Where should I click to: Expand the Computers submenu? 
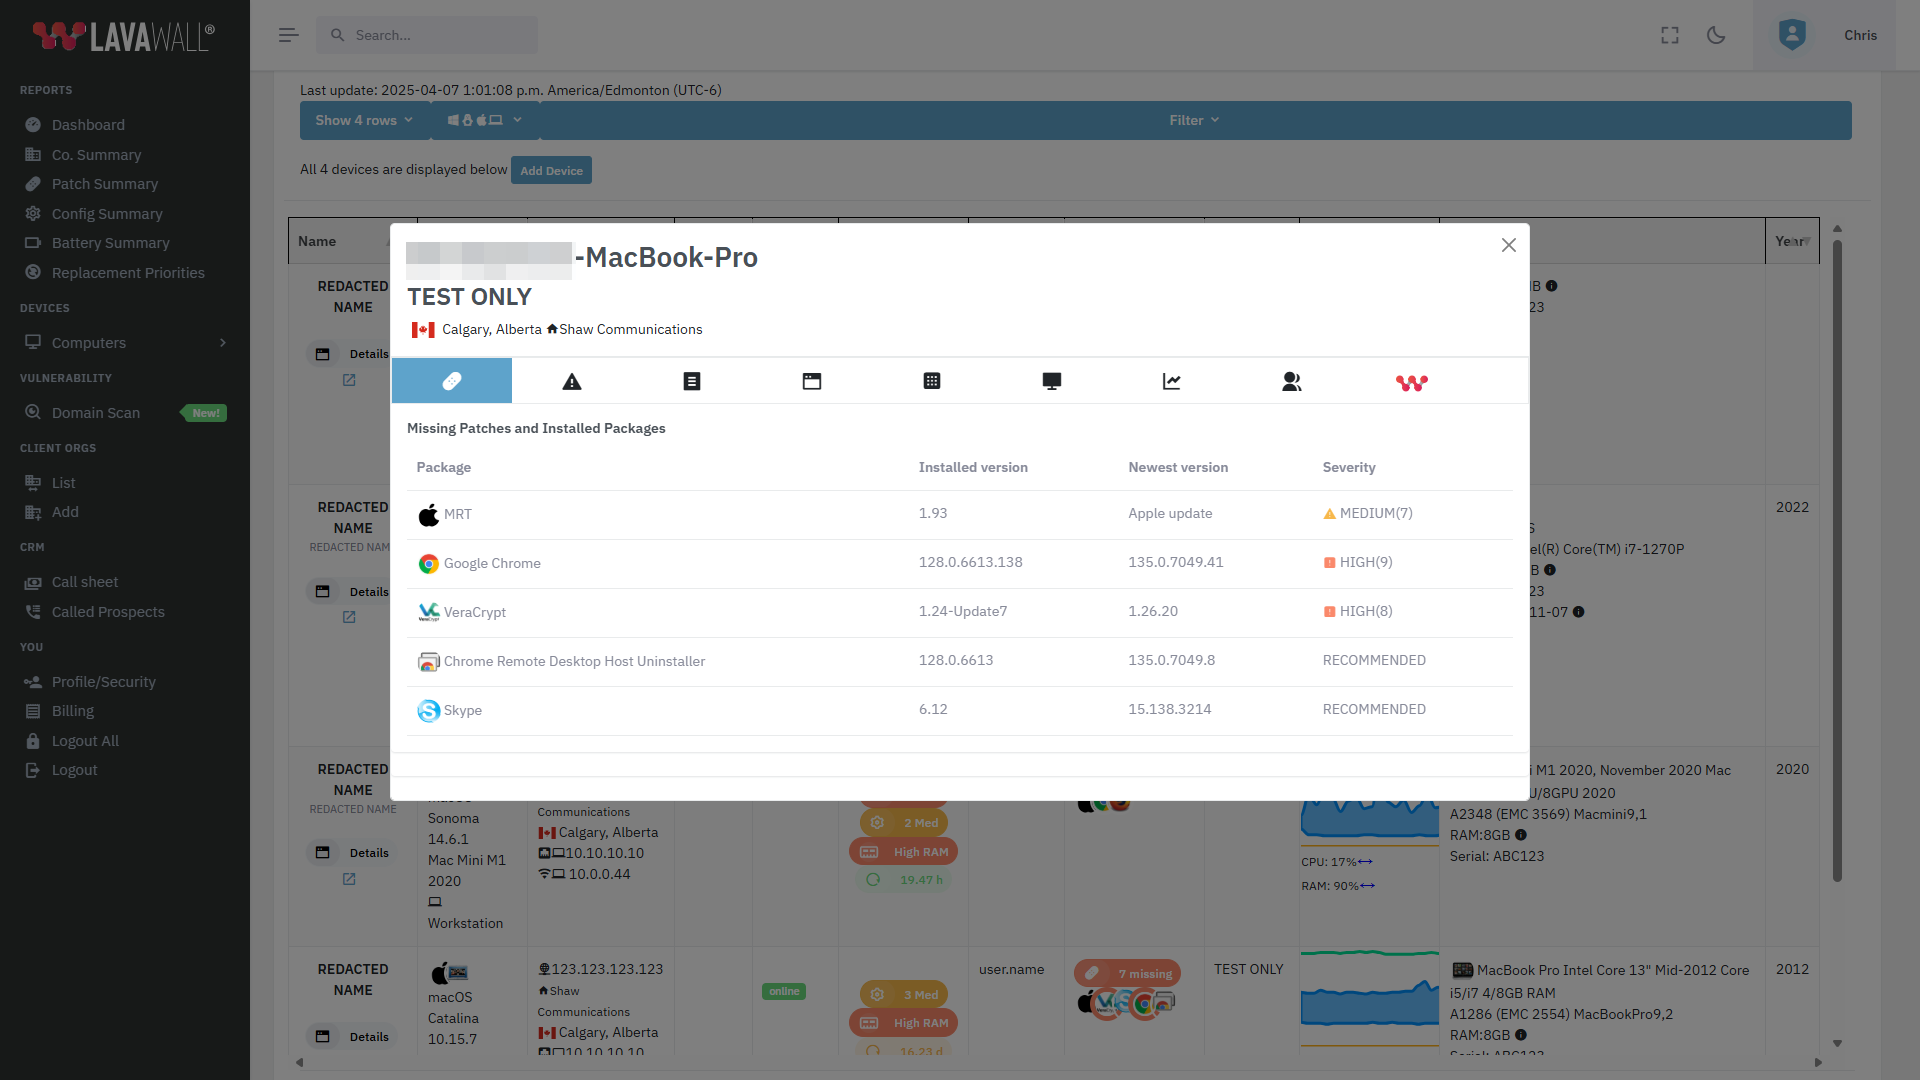click(x=125, y=343)
